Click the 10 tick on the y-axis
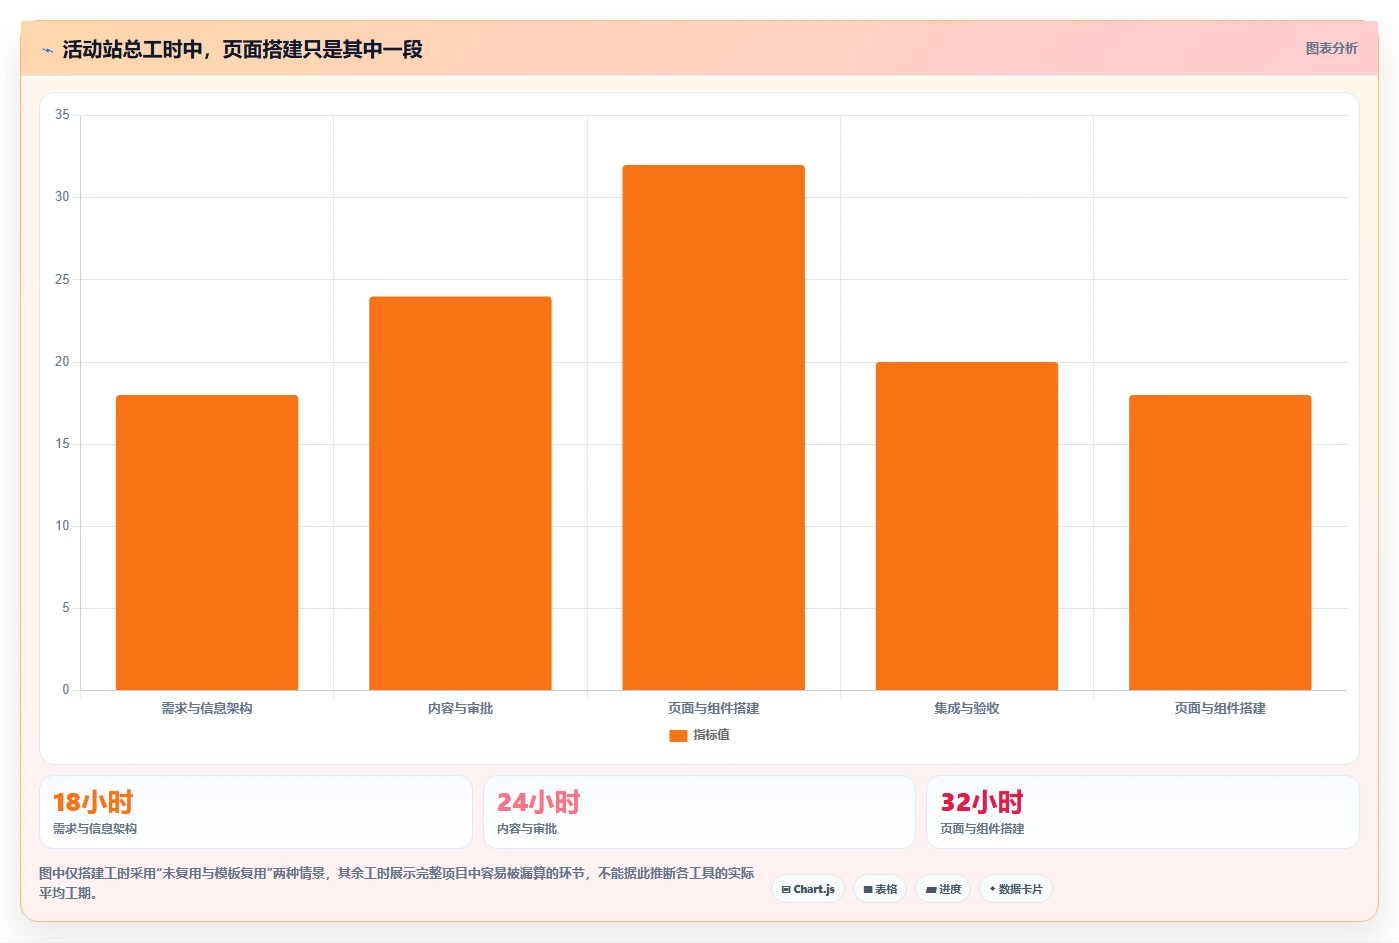1399x943 pixels. 62,525
